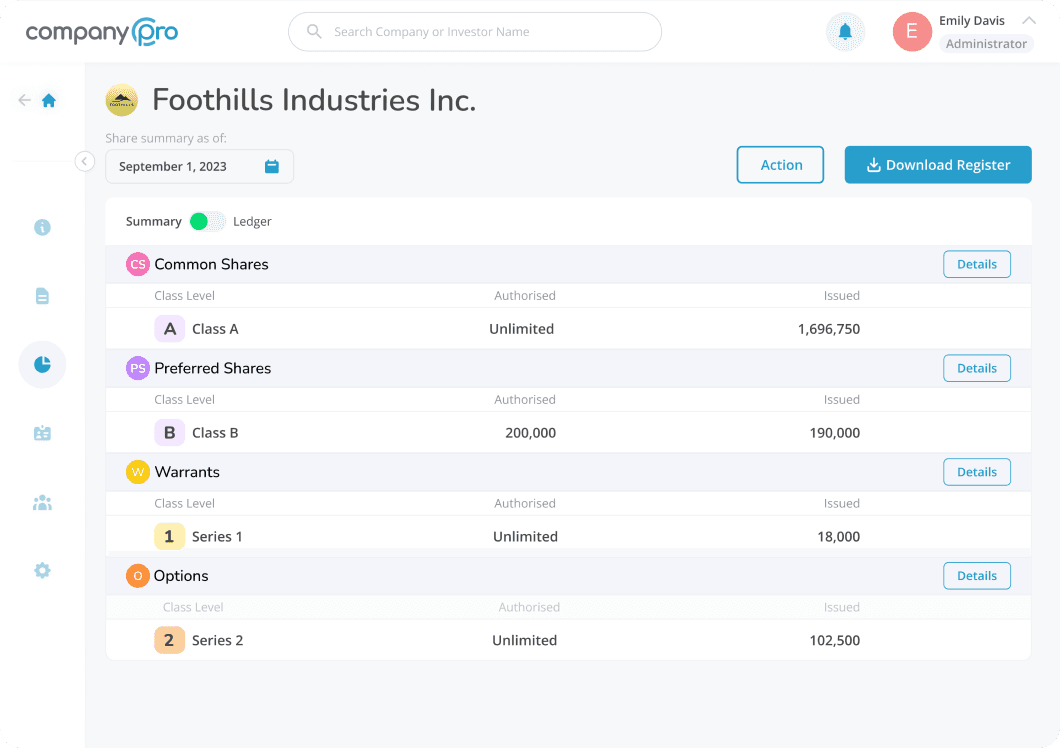
Task: Open the info icon in sidebar
Action: [x=42, y=227]
